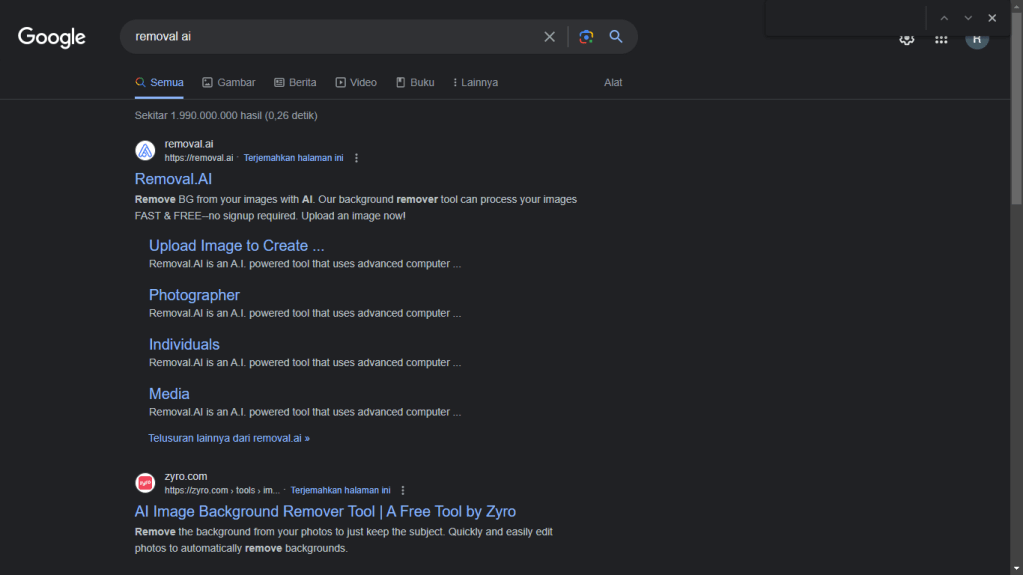Open the Google account avatar

click(976, 39)
